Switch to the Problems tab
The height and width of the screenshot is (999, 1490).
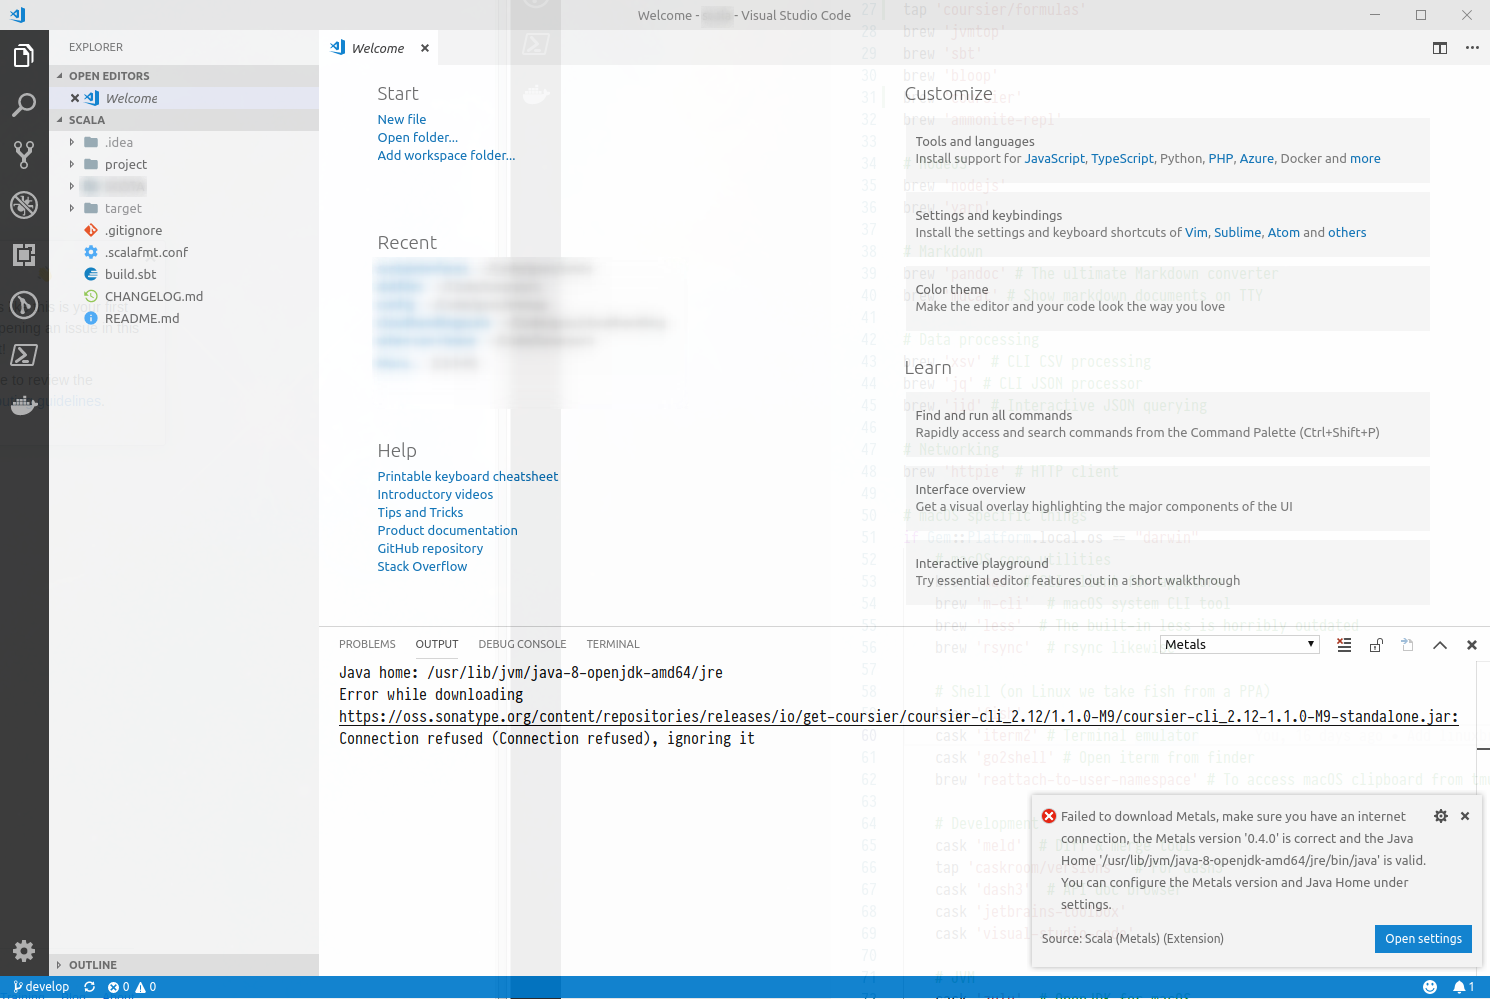click(367, 644)
